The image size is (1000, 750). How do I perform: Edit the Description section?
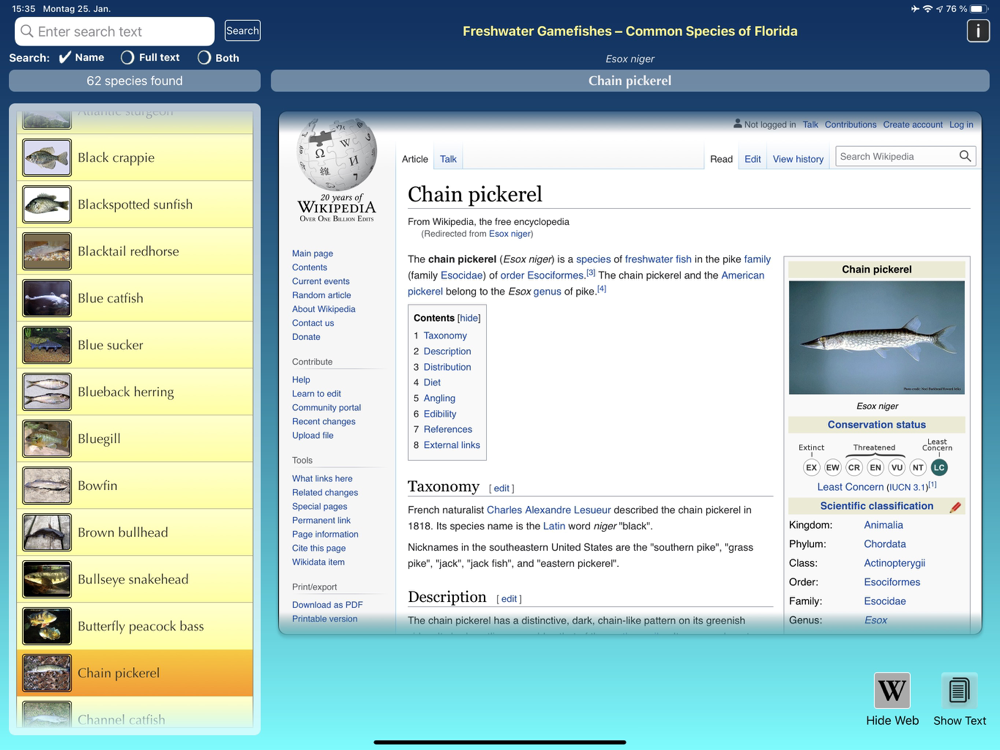tap(508, 599)
